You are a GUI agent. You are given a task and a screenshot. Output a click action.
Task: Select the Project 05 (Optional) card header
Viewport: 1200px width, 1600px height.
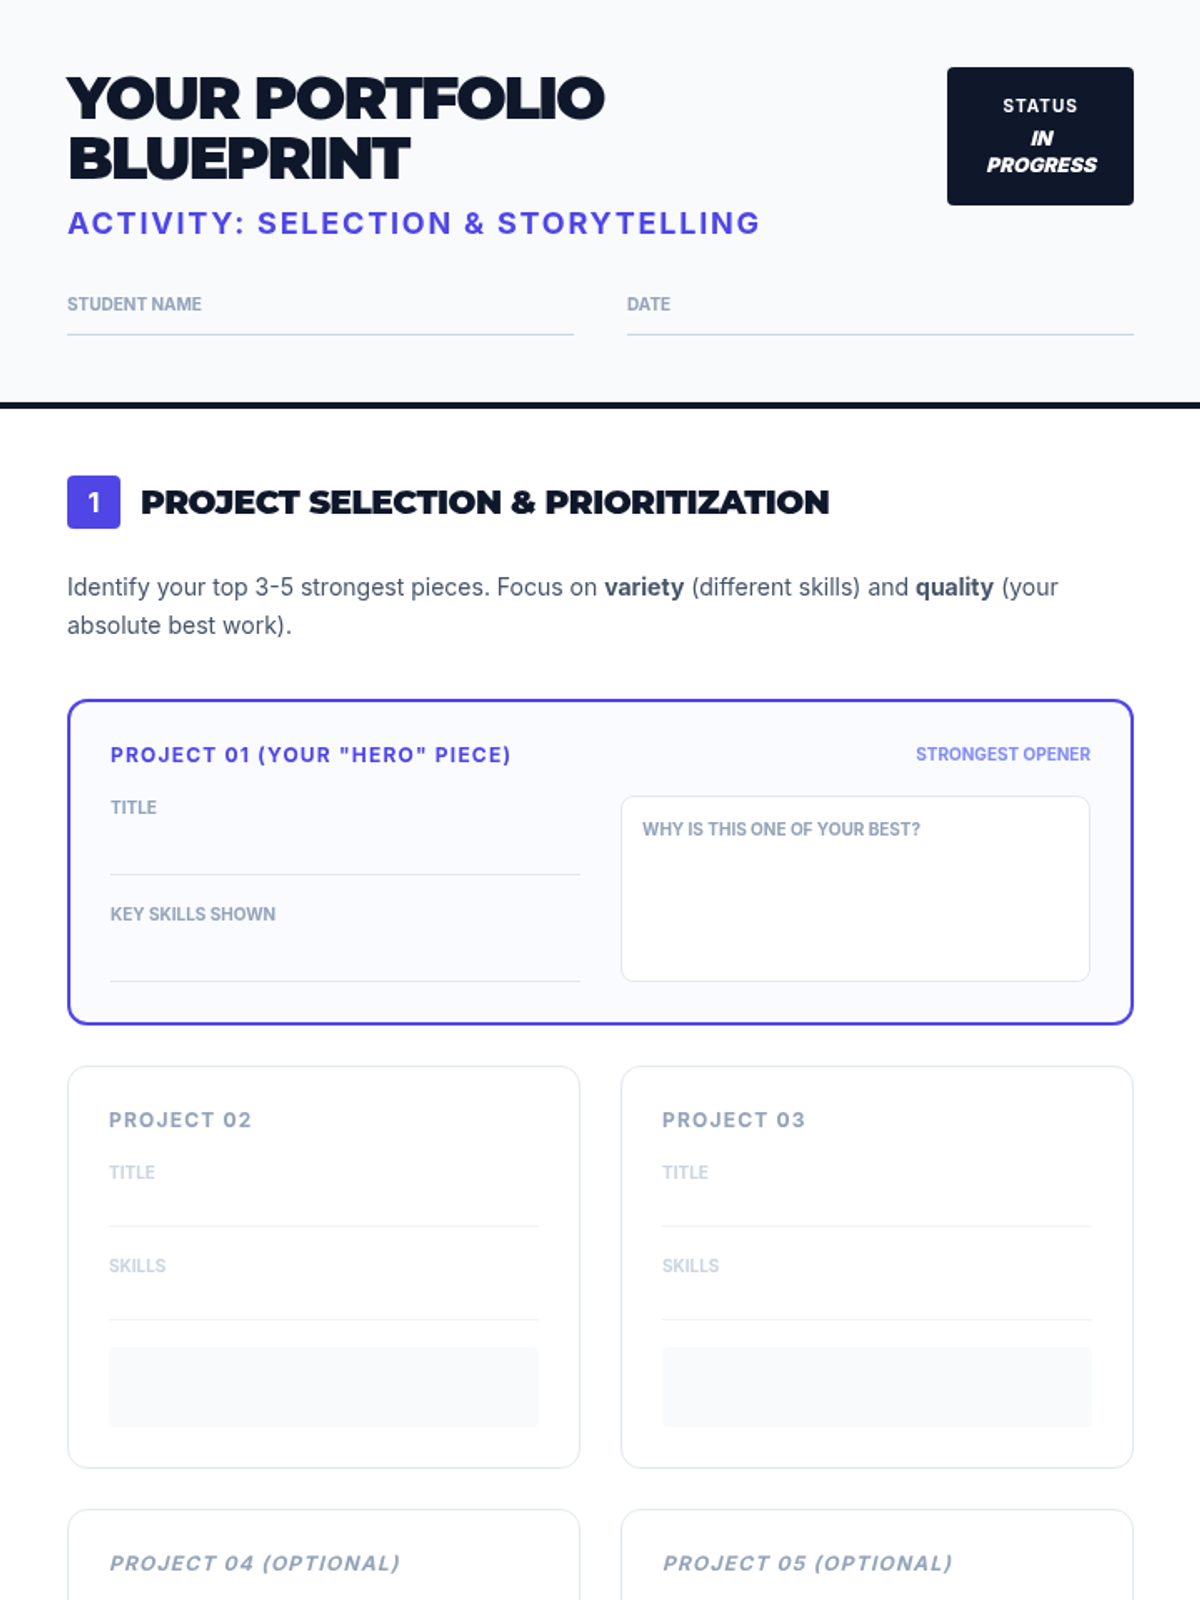[x=808, y=1563]
